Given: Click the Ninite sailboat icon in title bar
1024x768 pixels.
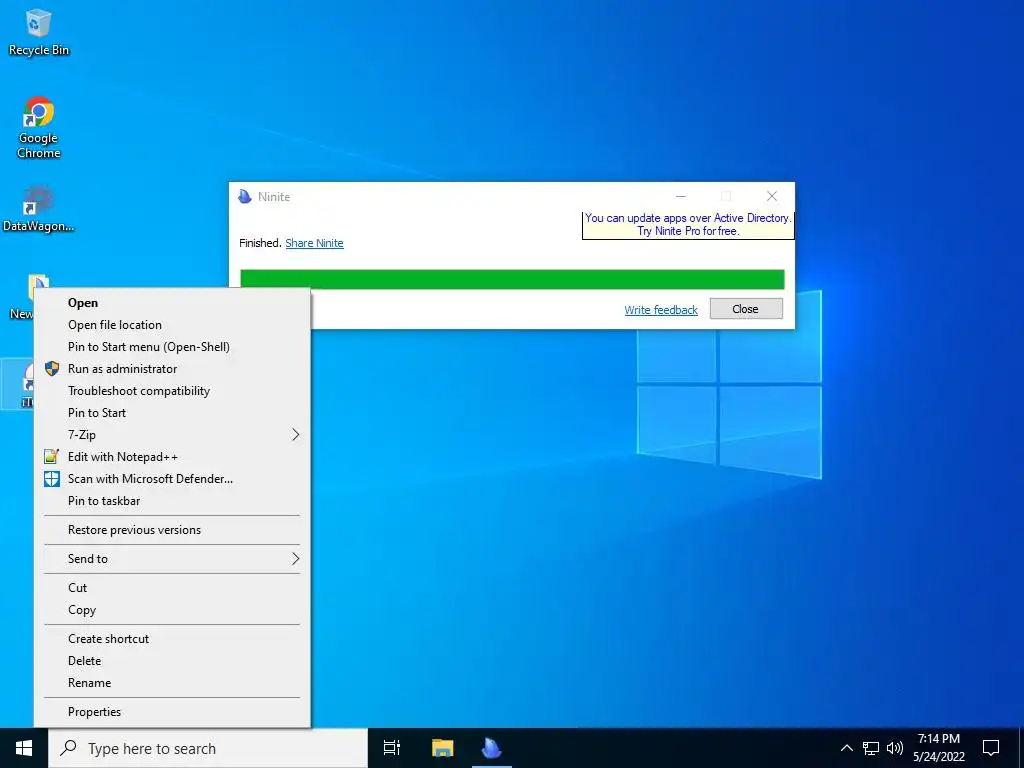Looking at the screenshot, I should (x=245, y=197).
